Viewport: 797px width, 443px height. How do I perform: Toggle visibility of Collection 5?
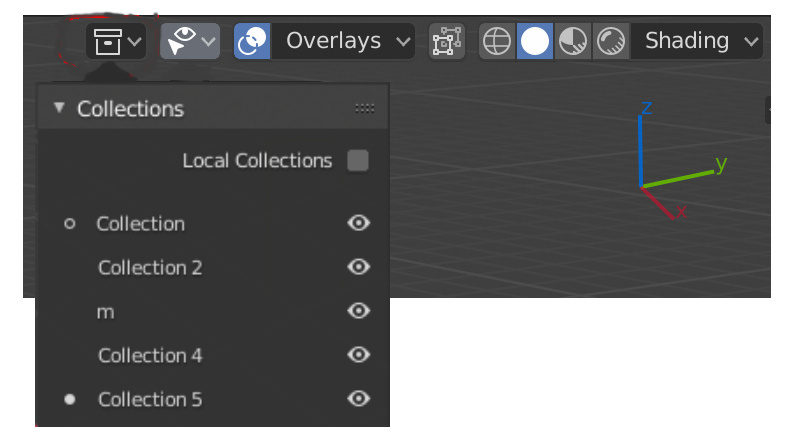[x=358, y=399]
